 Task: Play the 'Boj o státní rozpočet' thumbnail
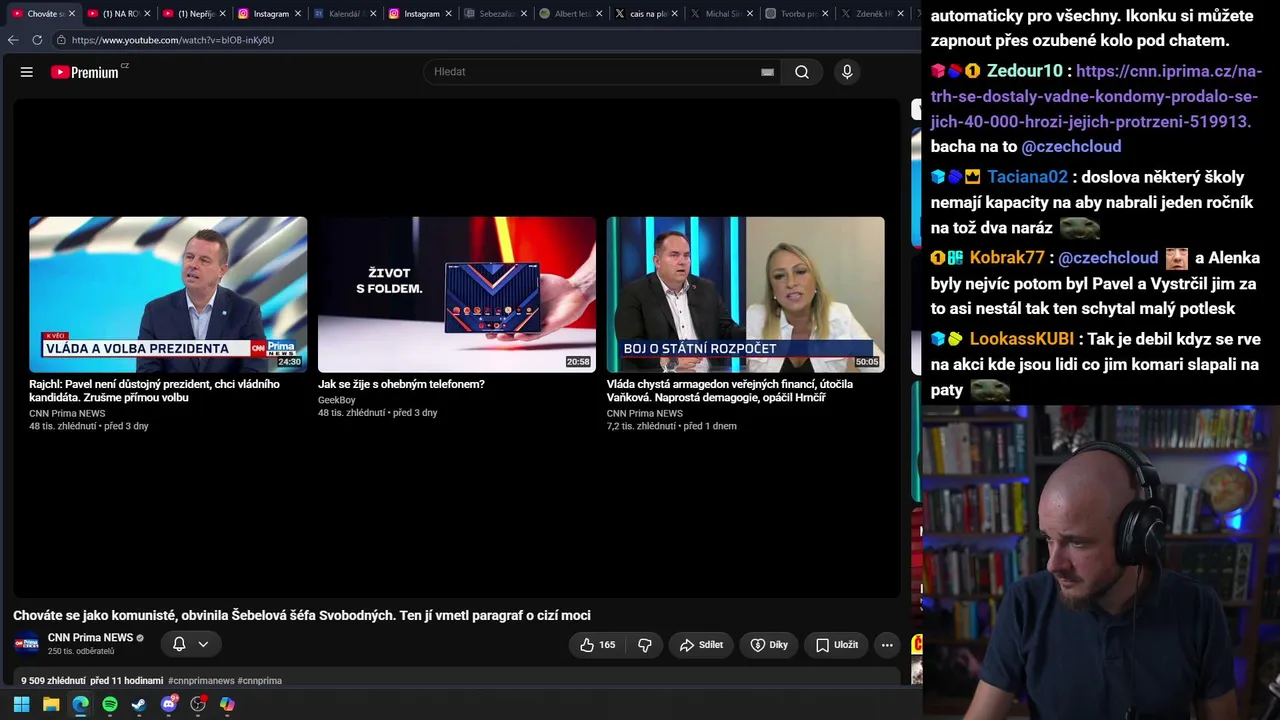pyautogui.click(x=746, y=295)
